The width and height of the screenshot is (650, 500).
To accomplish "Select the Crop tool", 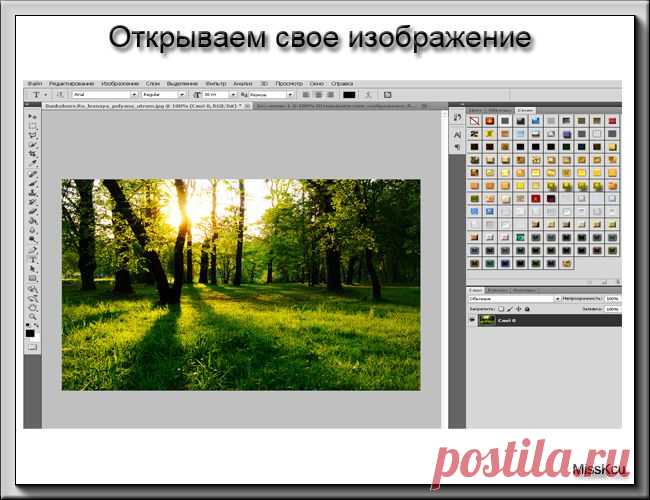I will [x=32, y=154].
